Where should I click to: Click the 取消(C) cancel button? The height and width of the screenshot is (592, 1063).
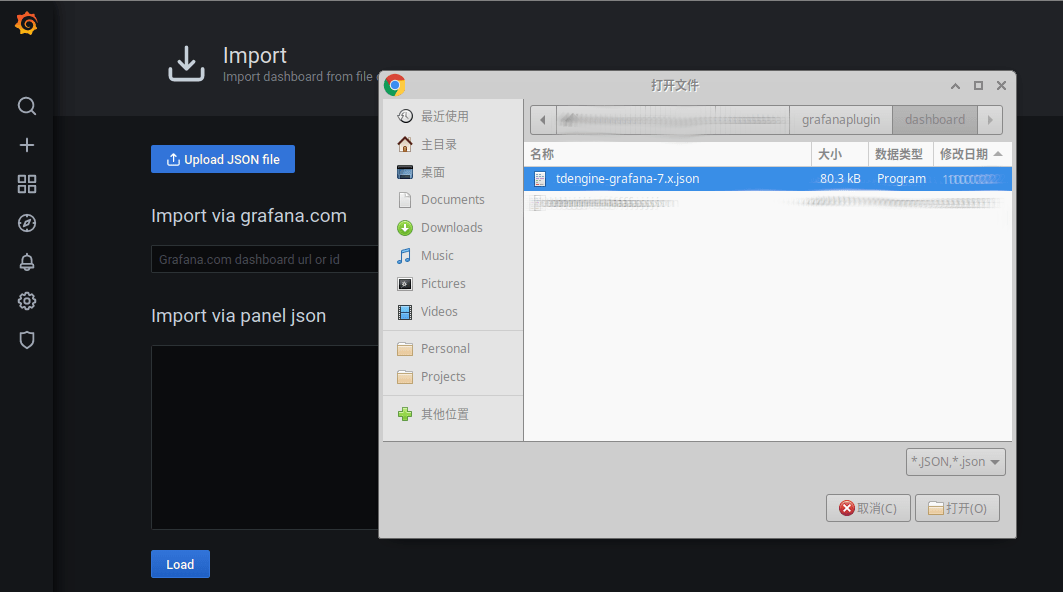pos(868,508)
